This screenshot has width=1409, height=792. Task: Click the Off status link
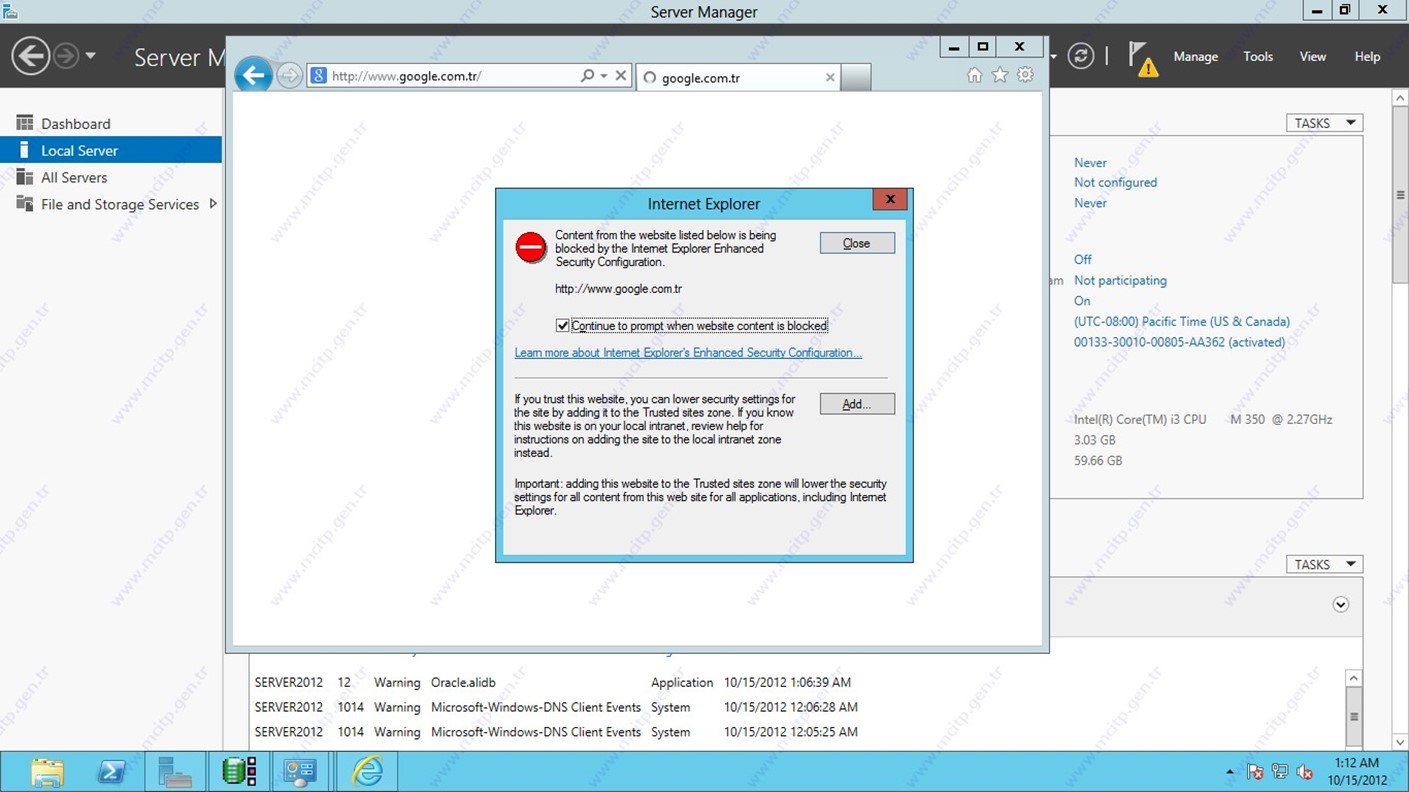pos(1083,260)
